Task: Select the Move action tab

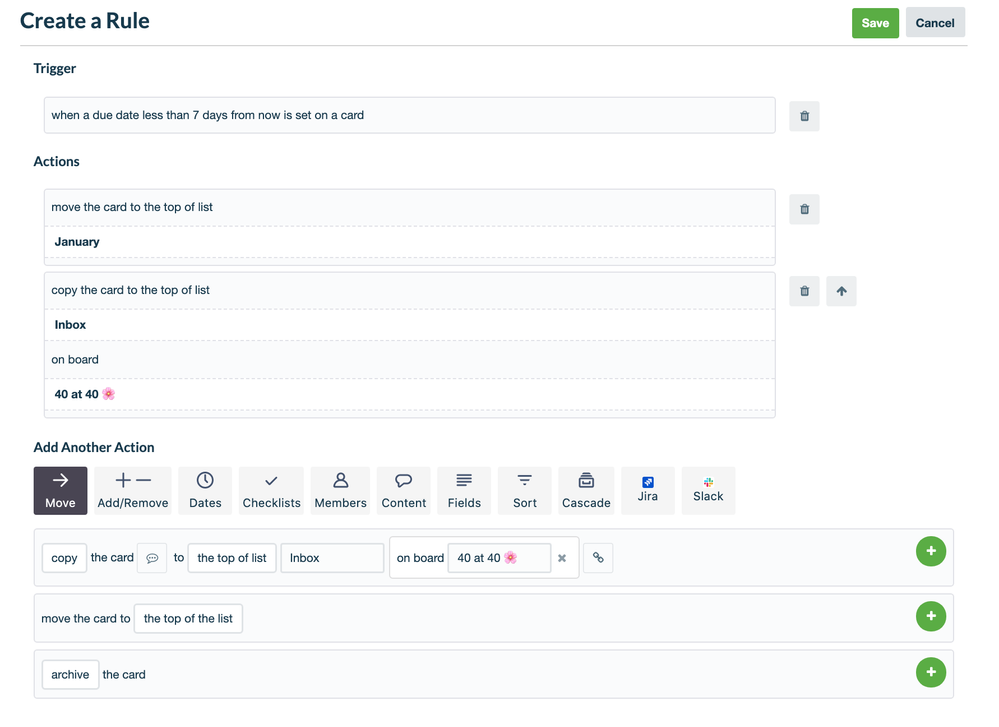Action: 61,491
